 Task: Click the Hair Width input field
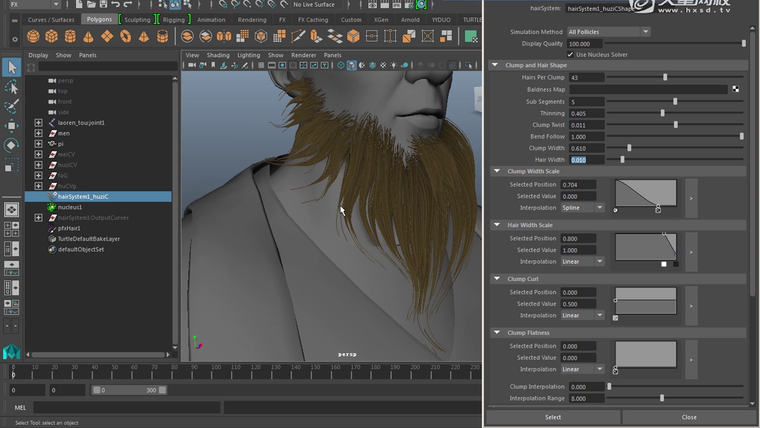(x=586, y=160)
